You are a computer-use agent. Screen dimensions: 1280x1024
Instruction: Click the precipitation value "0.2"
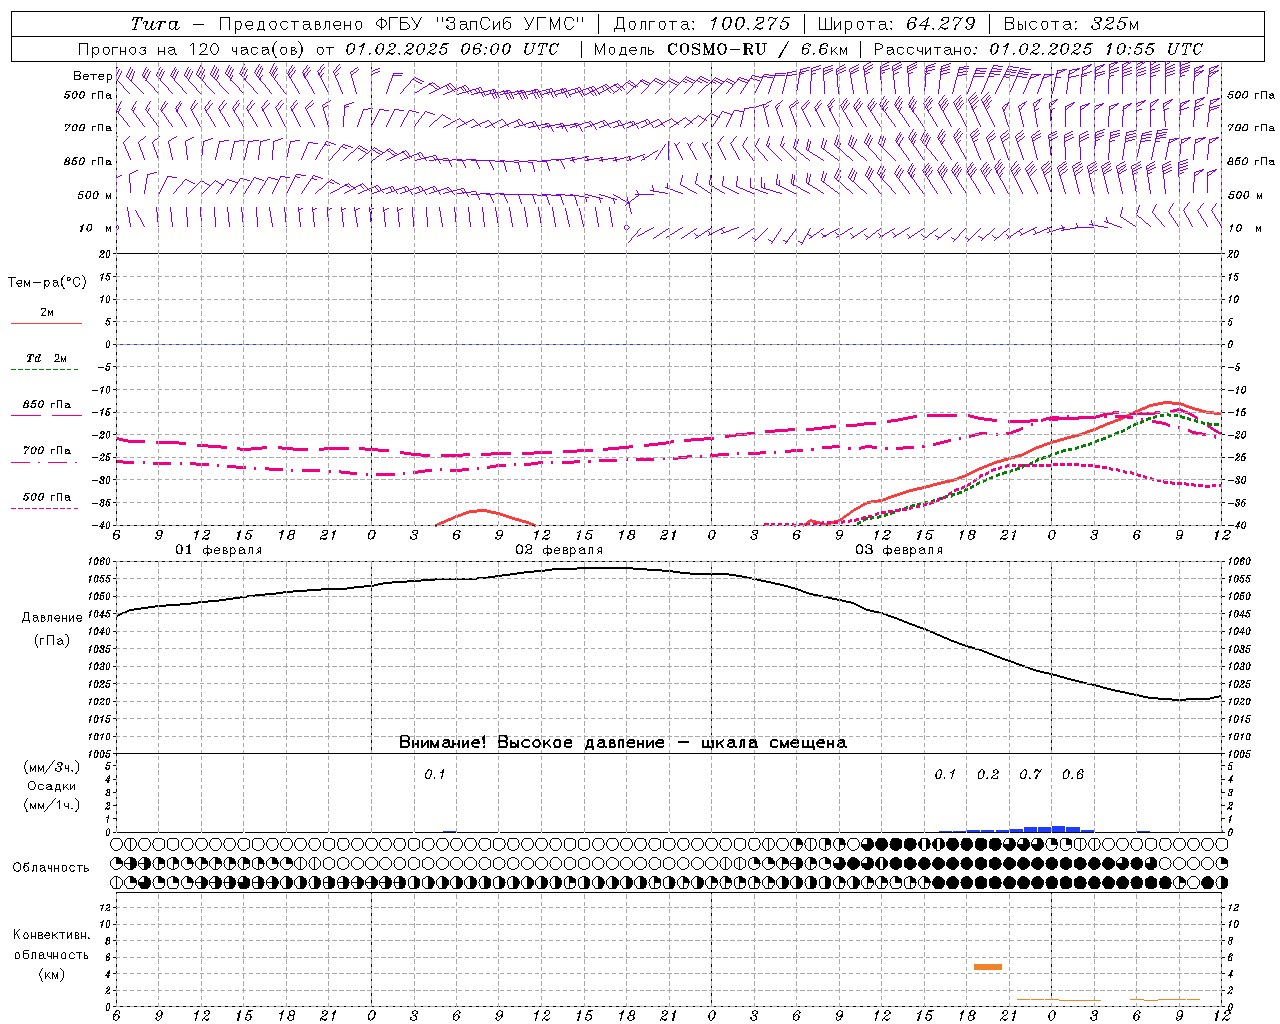988,774
